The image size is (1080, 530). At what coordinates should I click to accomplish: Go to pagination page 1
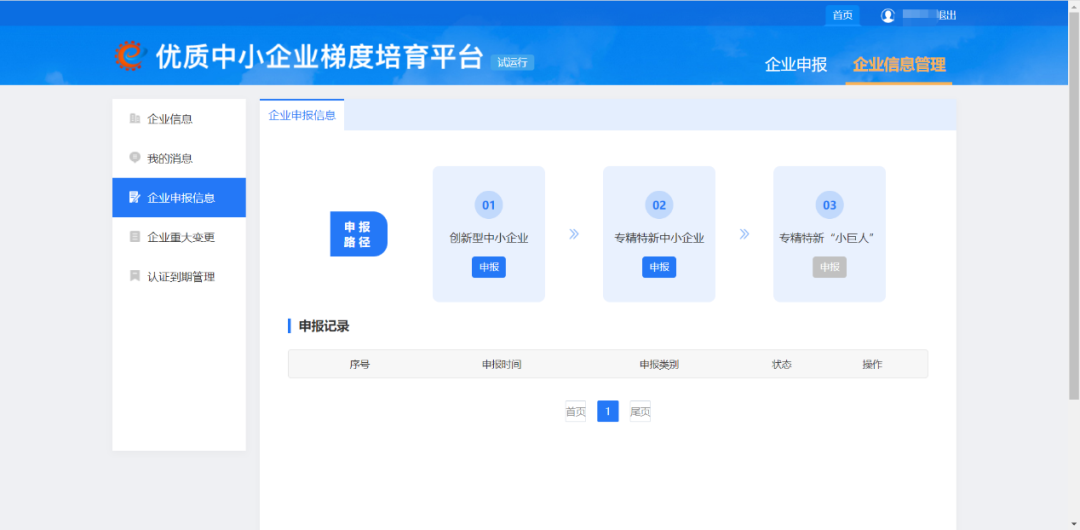608,411
